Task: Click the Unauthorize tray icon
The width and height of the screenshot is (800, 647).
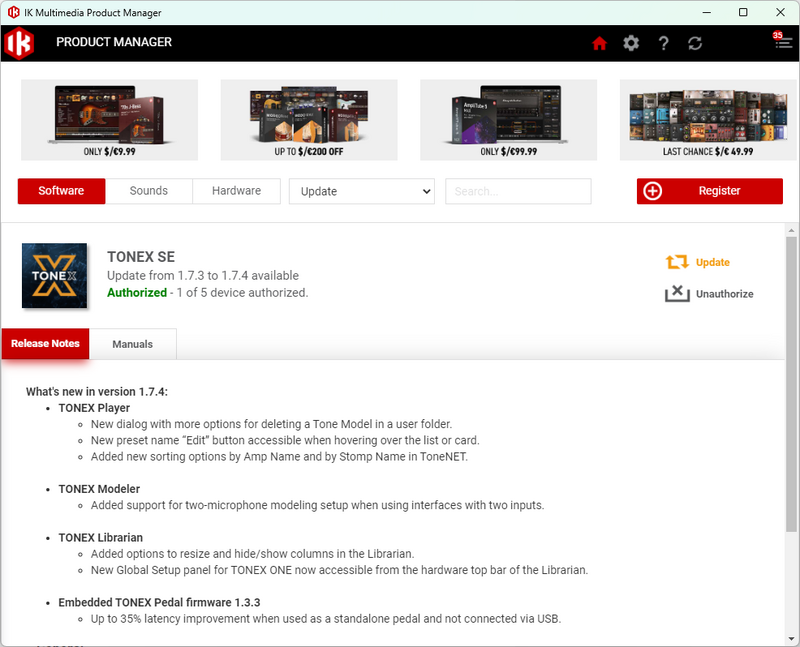Action: (x=677, y=293)
